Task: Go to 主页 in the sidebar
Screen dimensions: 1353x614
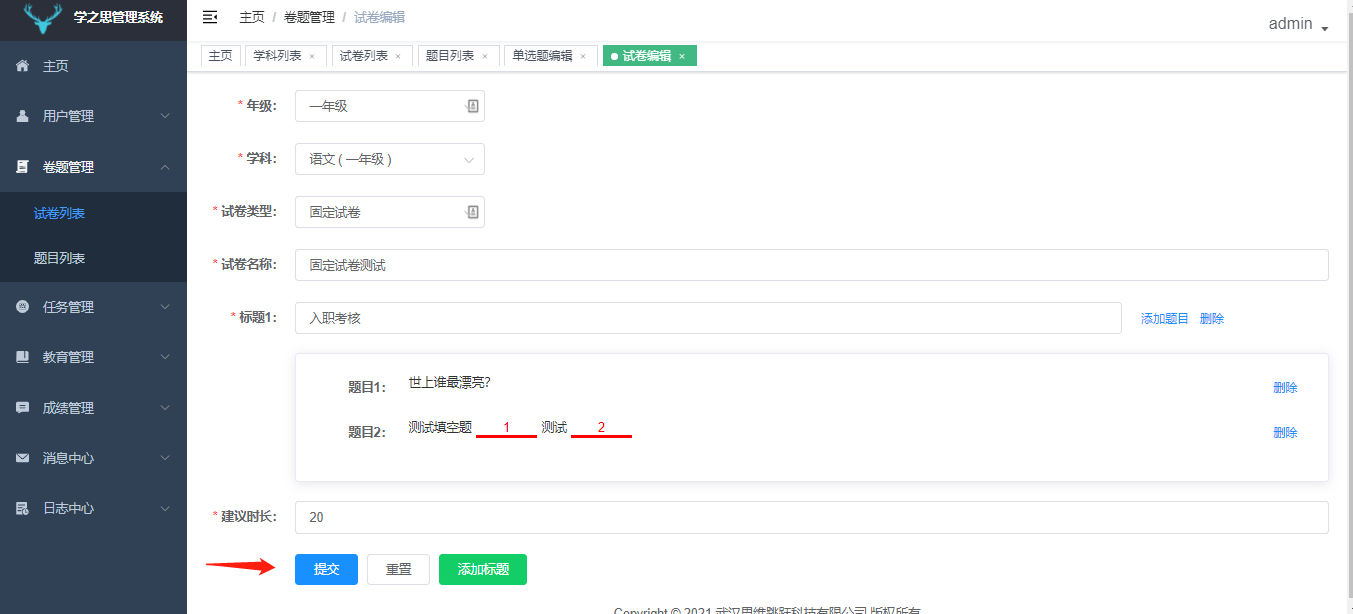Action: point(93,66)
